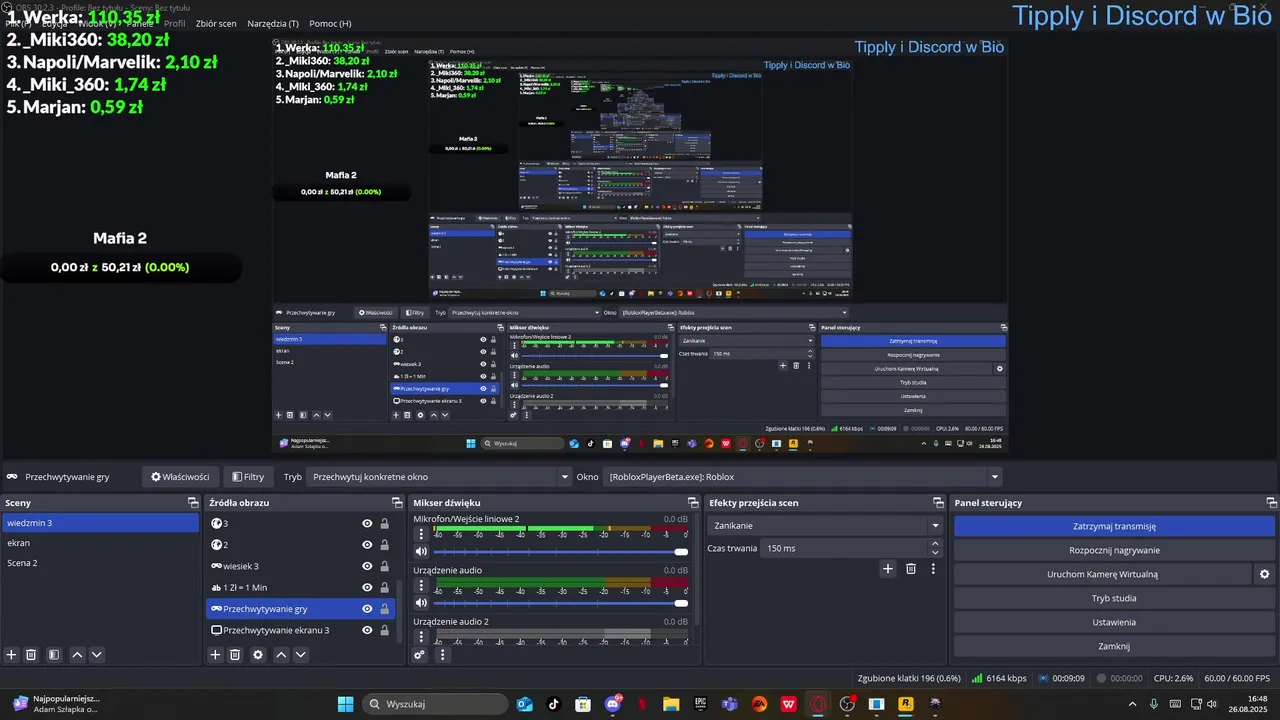This screenshot has width=1280, height=720.
Task: Remove selected source with trash icon
Action: pyautogui.click(x=235, y=655)
